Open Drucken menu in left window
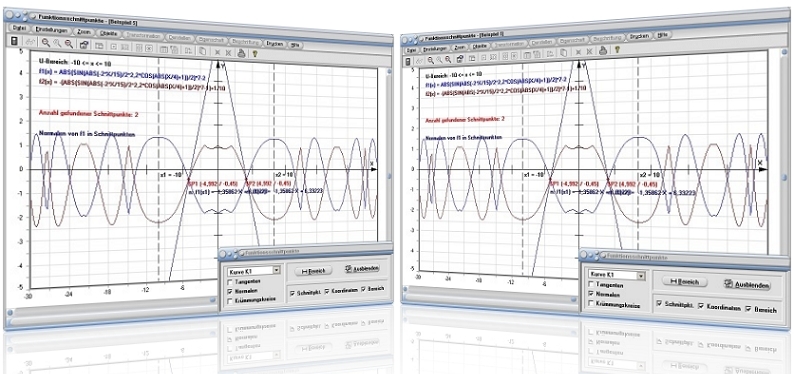 (274, 44)
